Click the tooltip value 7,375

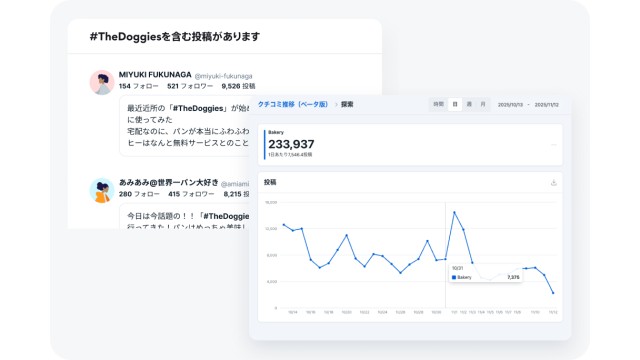513,278
